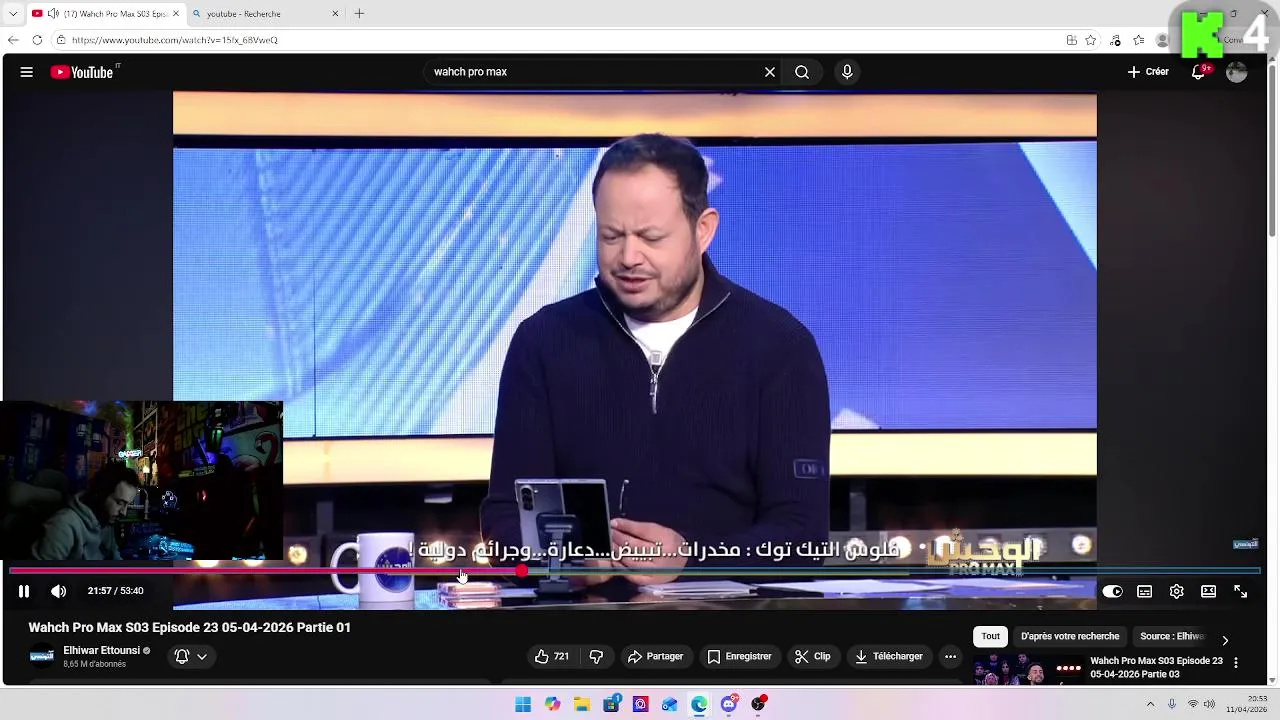Viewport: 1280px width, 720px height.
Task: Select the D'après votre recherche chip
Action: click(x=1070, y=636)
